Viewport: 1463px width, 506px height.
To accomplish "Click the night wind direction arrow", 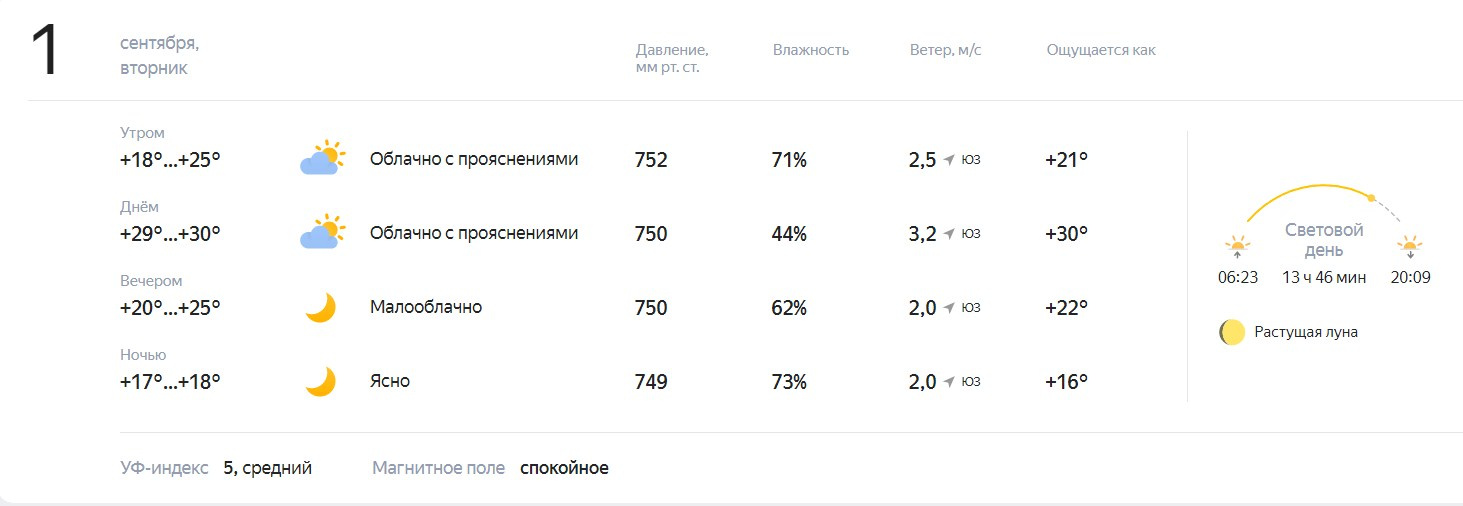I will [949, 382].
